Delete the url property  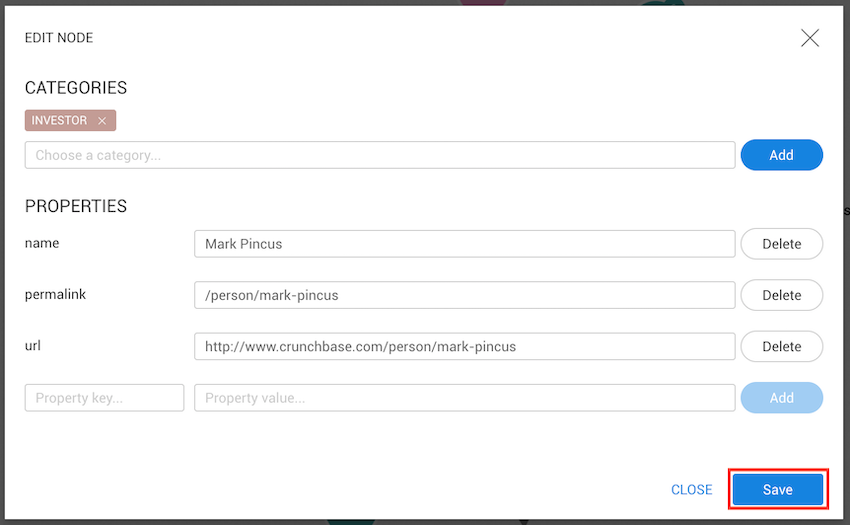pos(781,346)
